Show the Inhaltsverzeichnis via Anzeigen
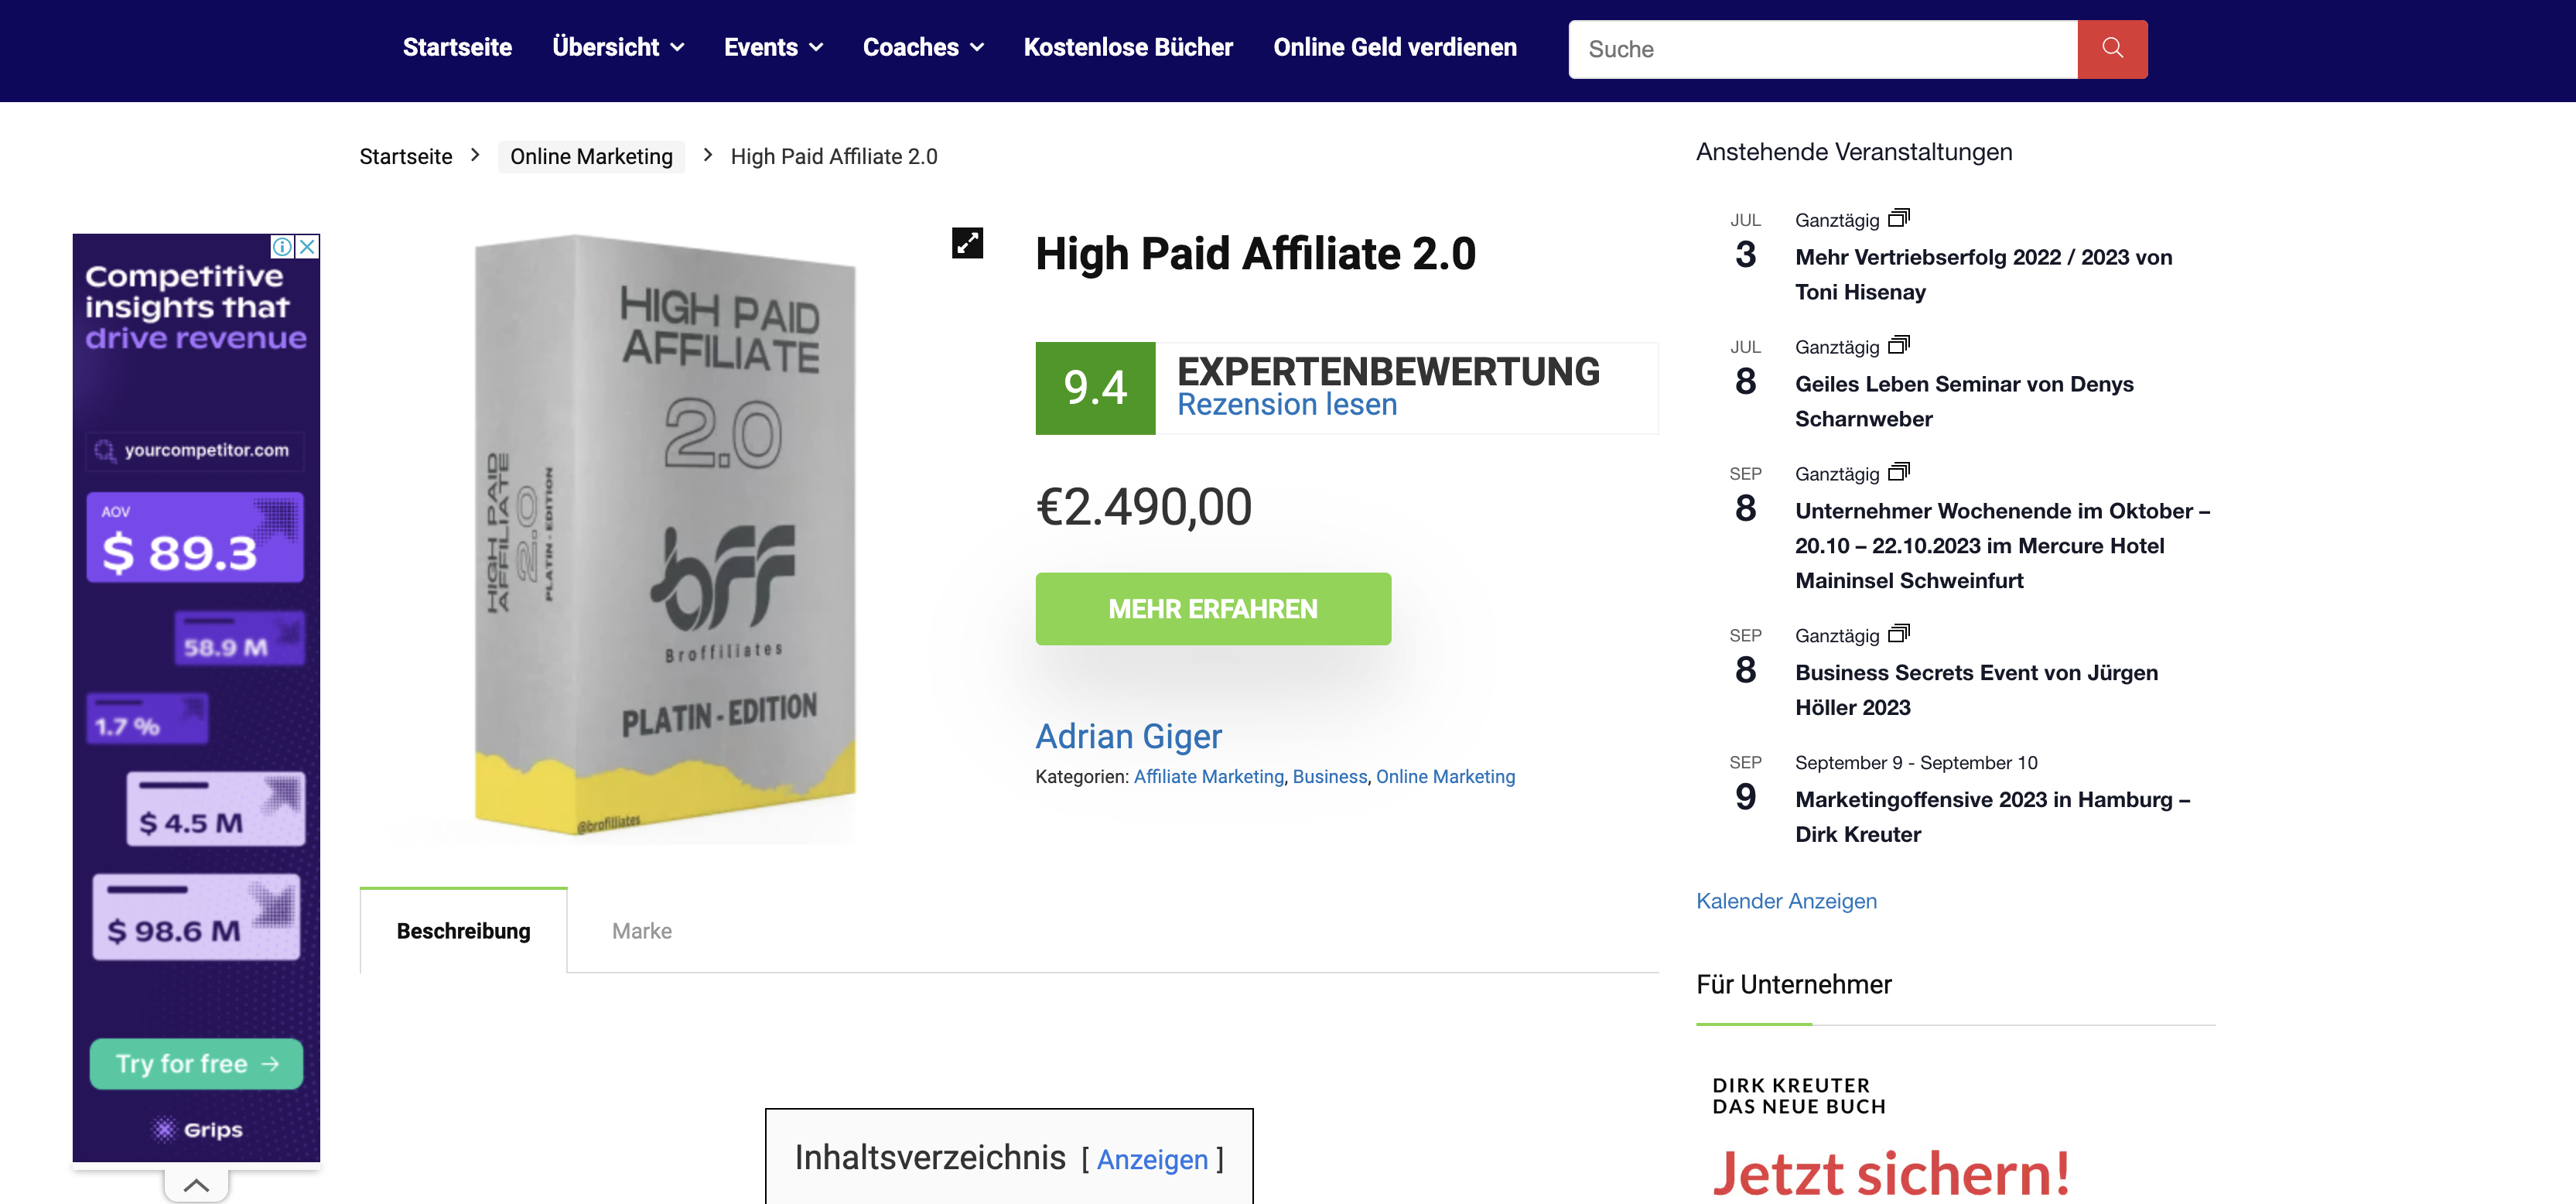The image size is (2576, 1204). (x=1152, y=1159)
